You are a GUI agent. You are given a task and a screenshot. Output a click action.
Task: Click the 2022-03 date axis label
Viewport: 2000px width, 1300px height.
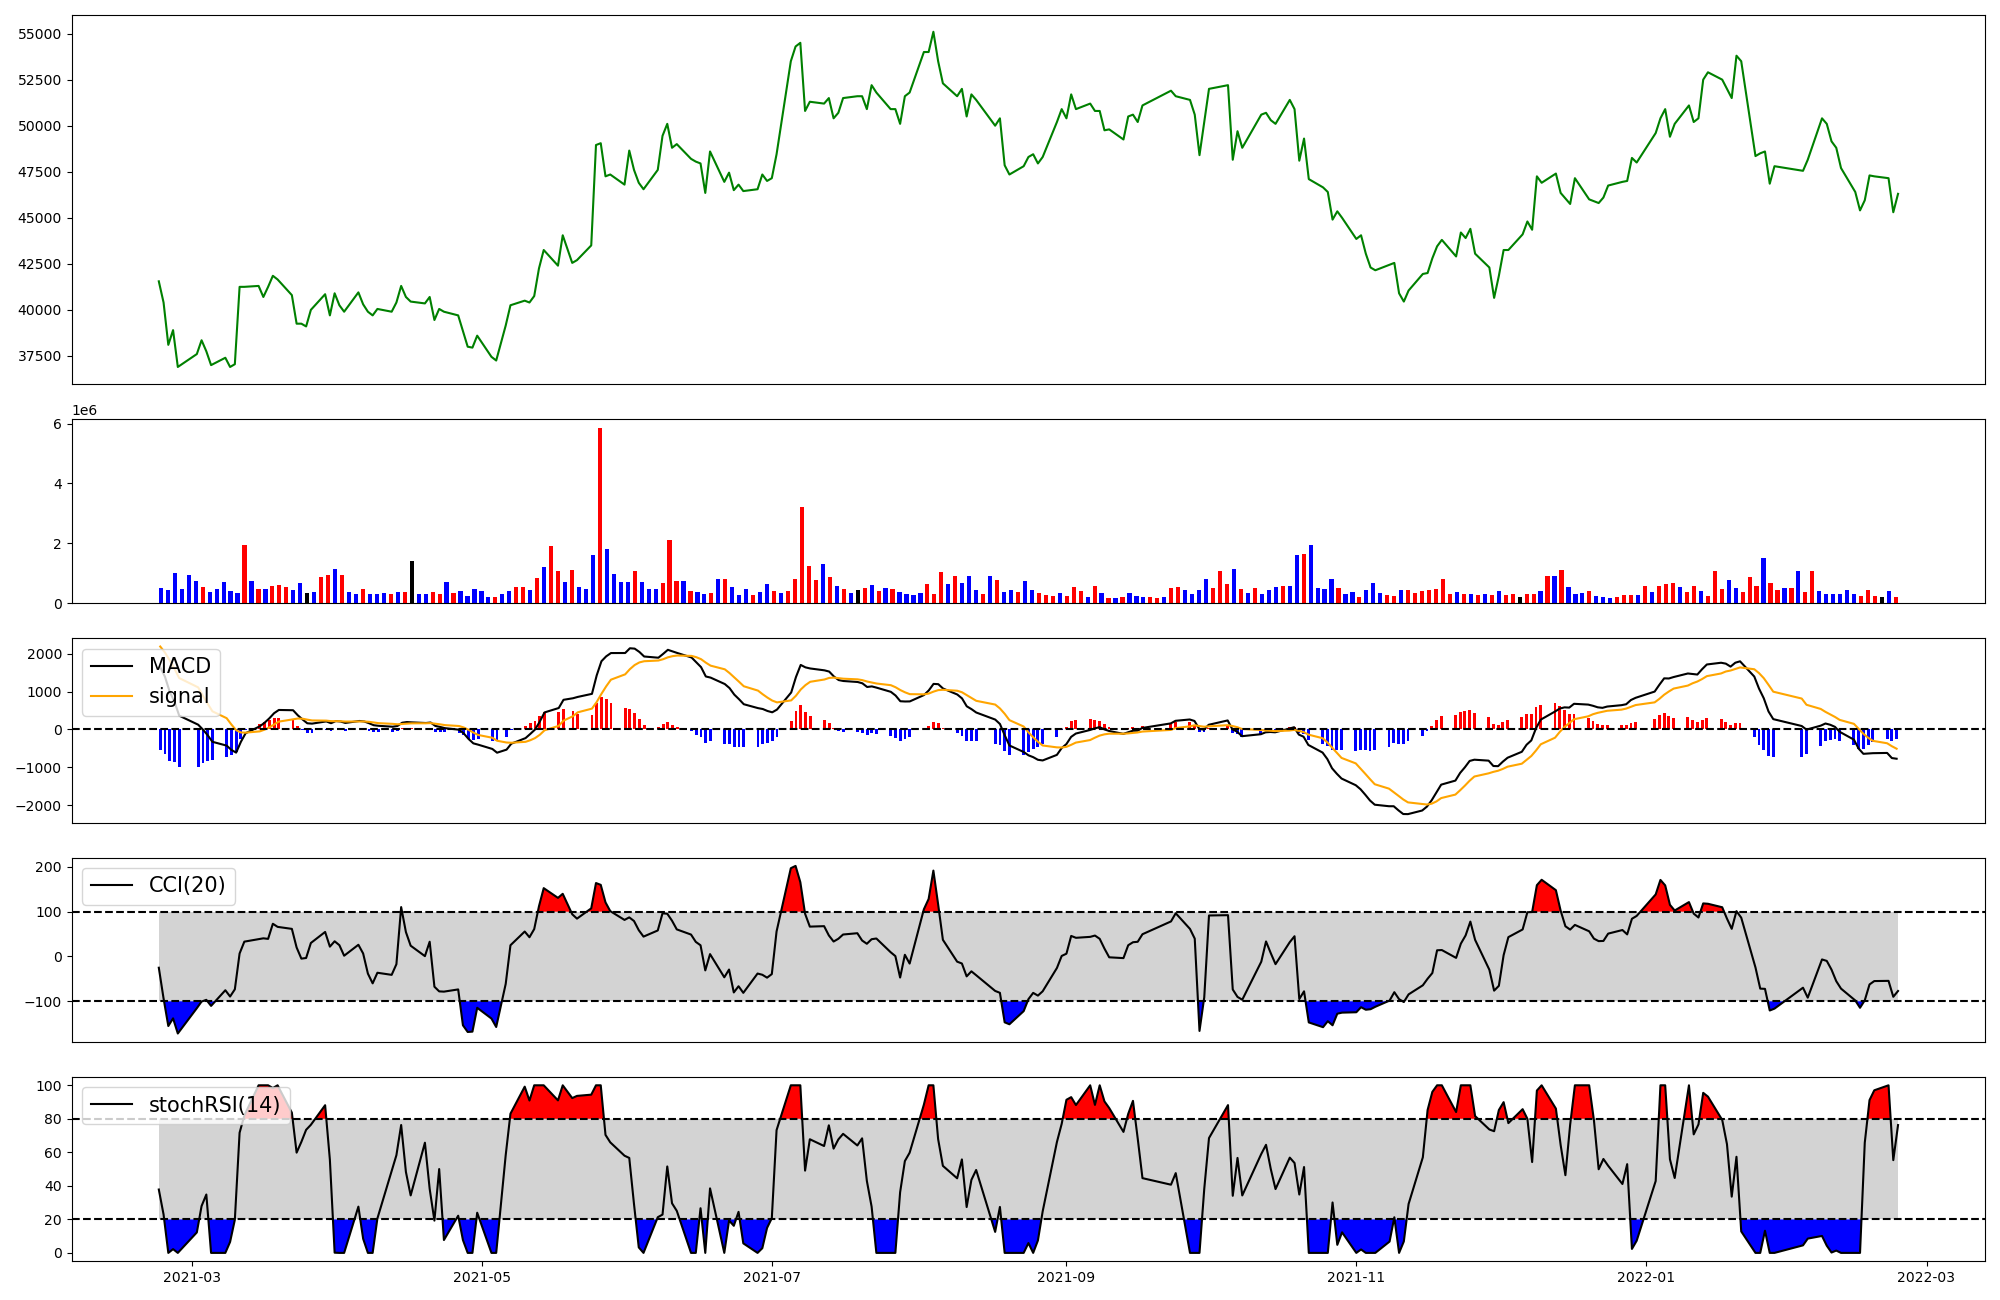point(1926,1277)
